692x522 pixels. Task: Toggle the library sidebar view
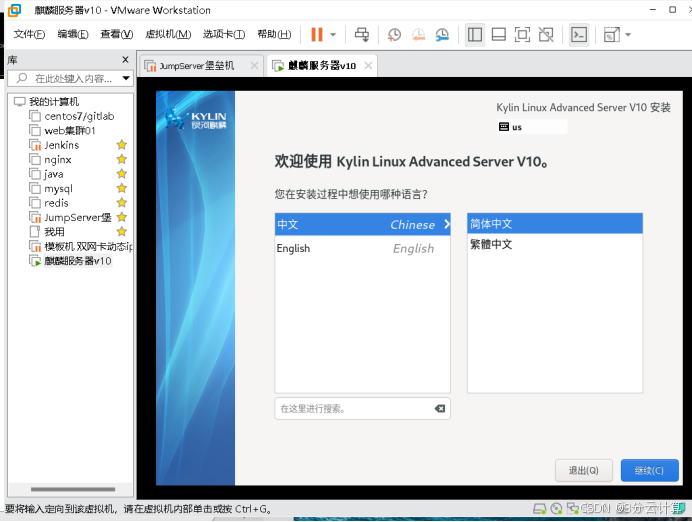475,34
